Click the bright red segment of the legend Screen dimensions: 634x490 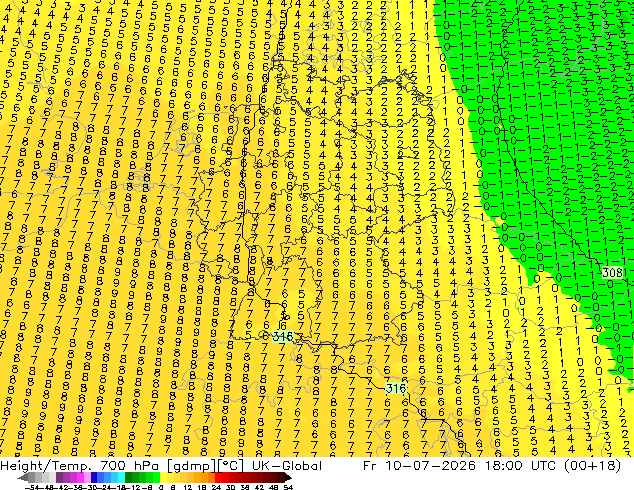coord(222,478)
